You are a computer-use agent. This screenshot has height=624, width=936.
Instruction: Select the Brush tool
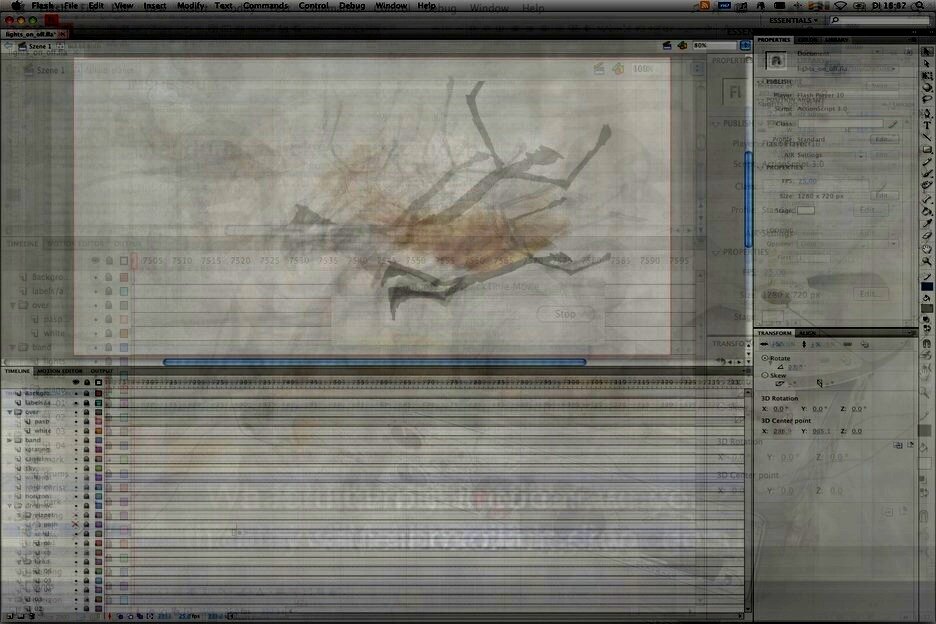(927, 174)
